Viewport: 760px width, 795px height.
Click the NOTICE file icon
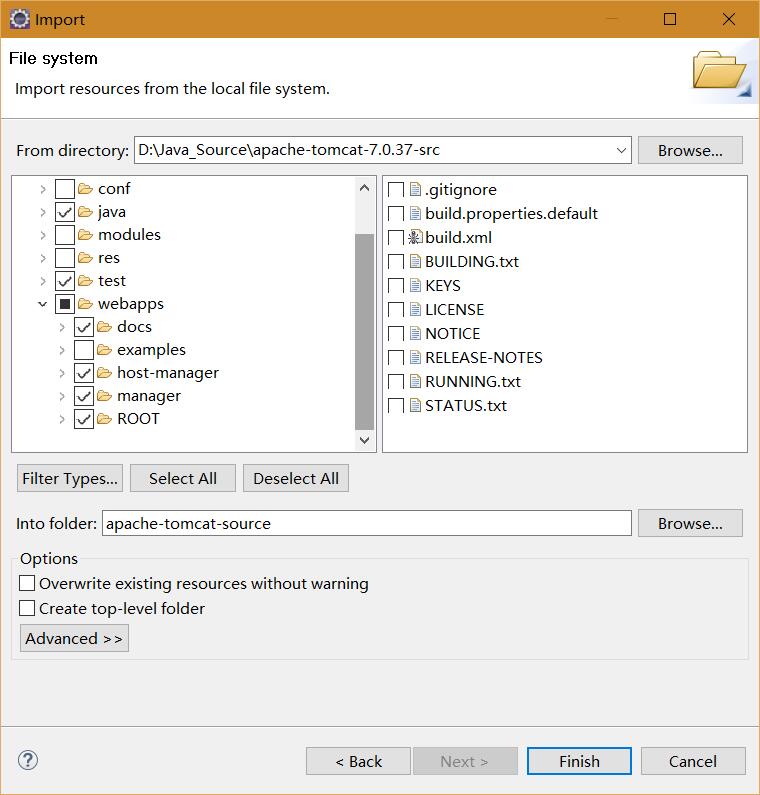[x=415, y=333]
